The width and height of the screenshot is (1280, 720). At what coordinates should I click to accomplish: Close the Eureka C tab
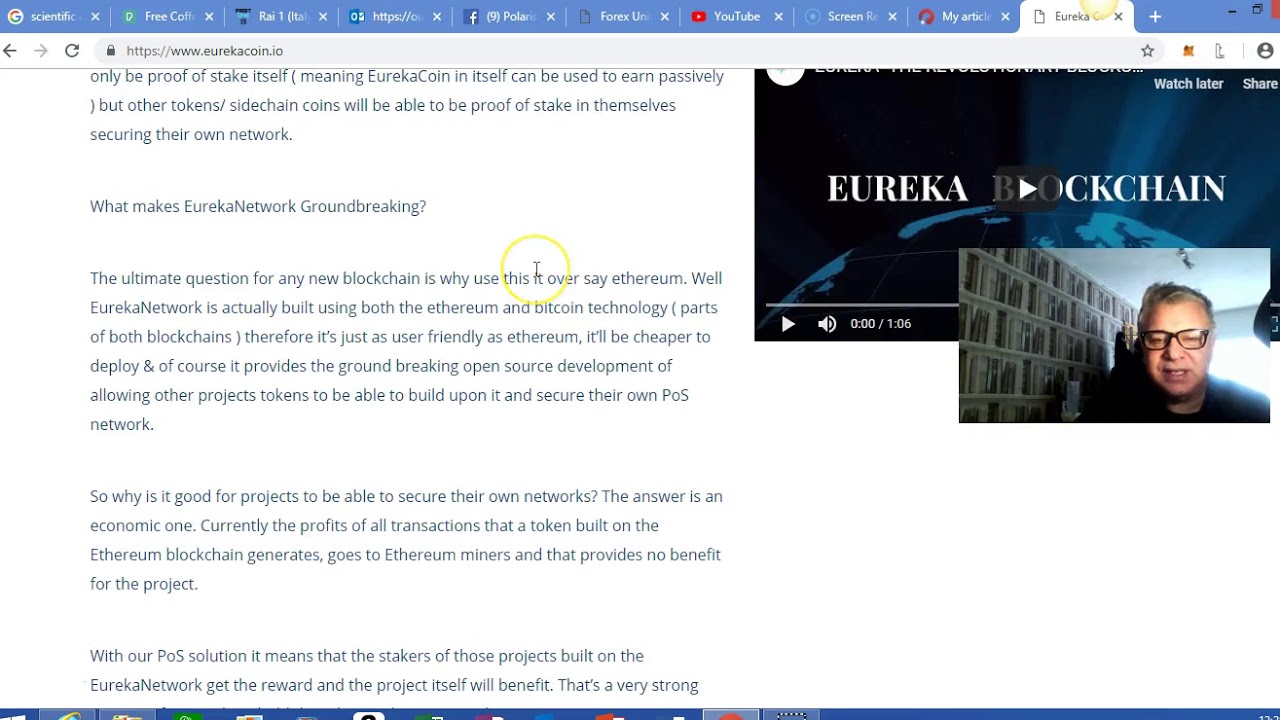pyautogui.click(x=1118, y=17)
